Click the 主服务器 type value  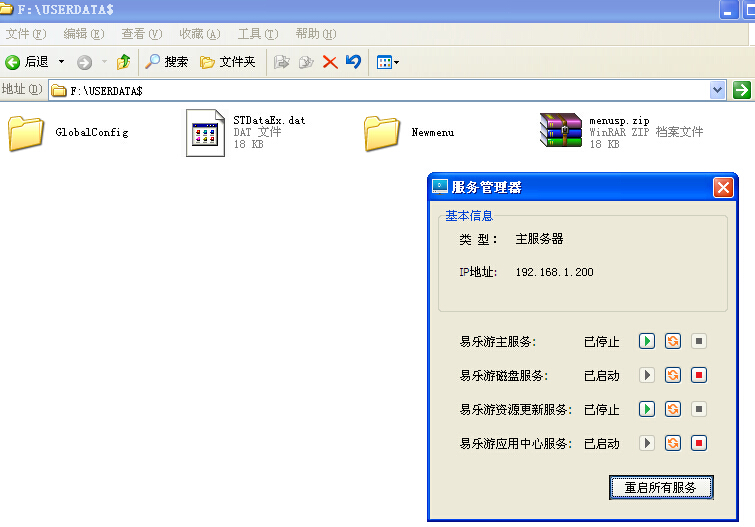pos(539,239)
